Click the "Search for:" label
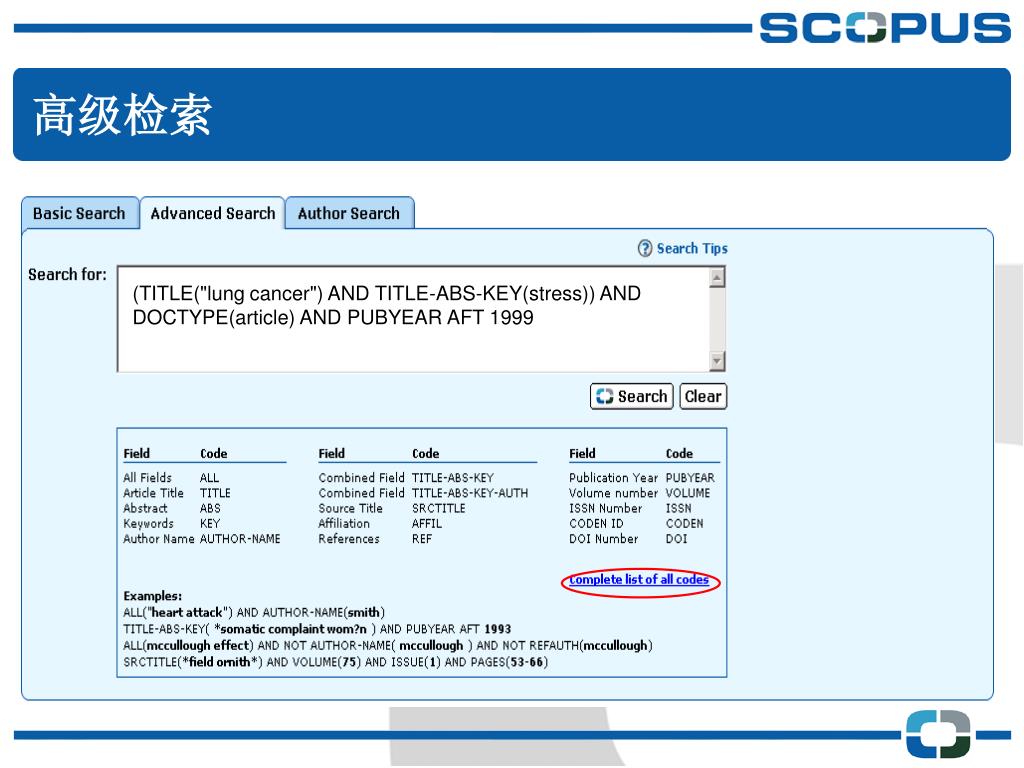Image resolution: width=1024 pixels, height=768 pixels. tap(67, 274)
